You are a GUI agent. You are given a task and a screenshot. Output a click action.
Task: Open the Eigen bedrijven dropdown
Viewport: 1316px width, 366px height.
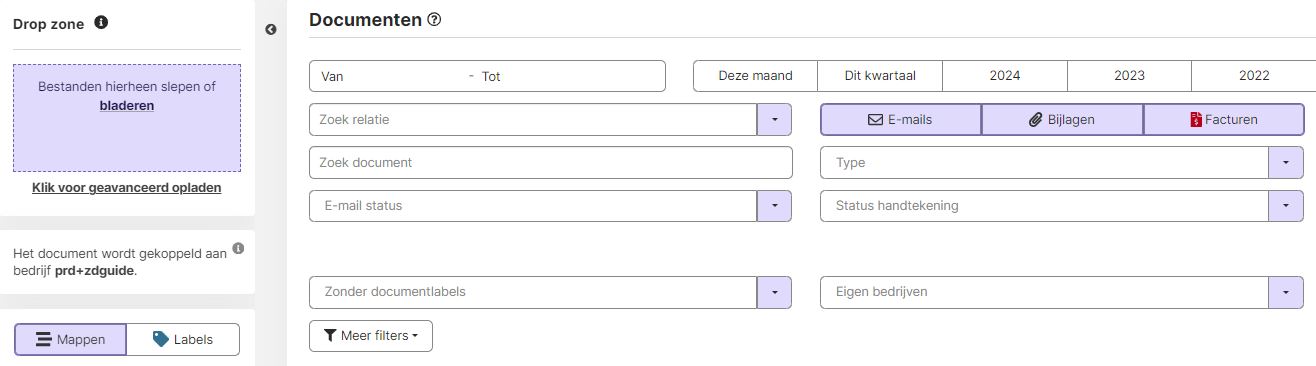1286,292
